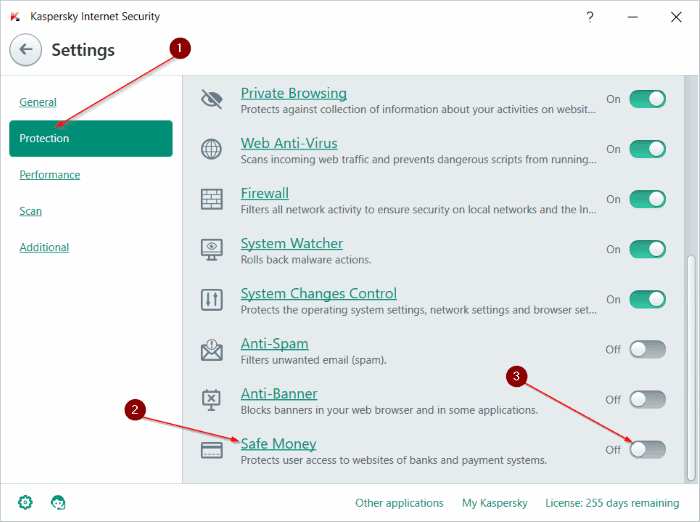Switch off System Changes Control
Viewport: 700px width, 522px height.
[x=647, y=300]
